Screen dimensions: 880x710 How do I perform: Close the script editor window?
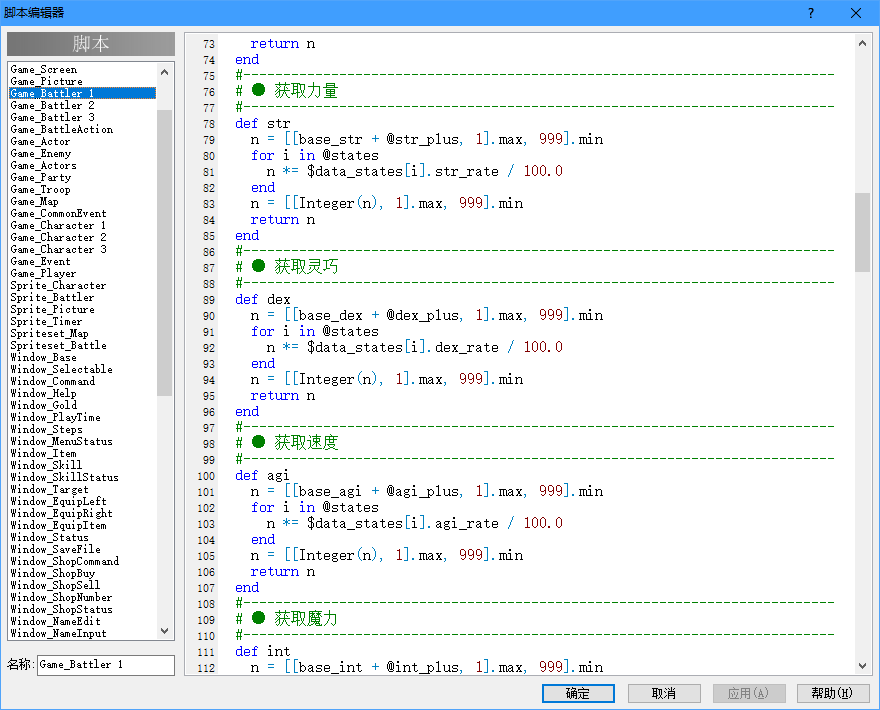coord(856,13)
